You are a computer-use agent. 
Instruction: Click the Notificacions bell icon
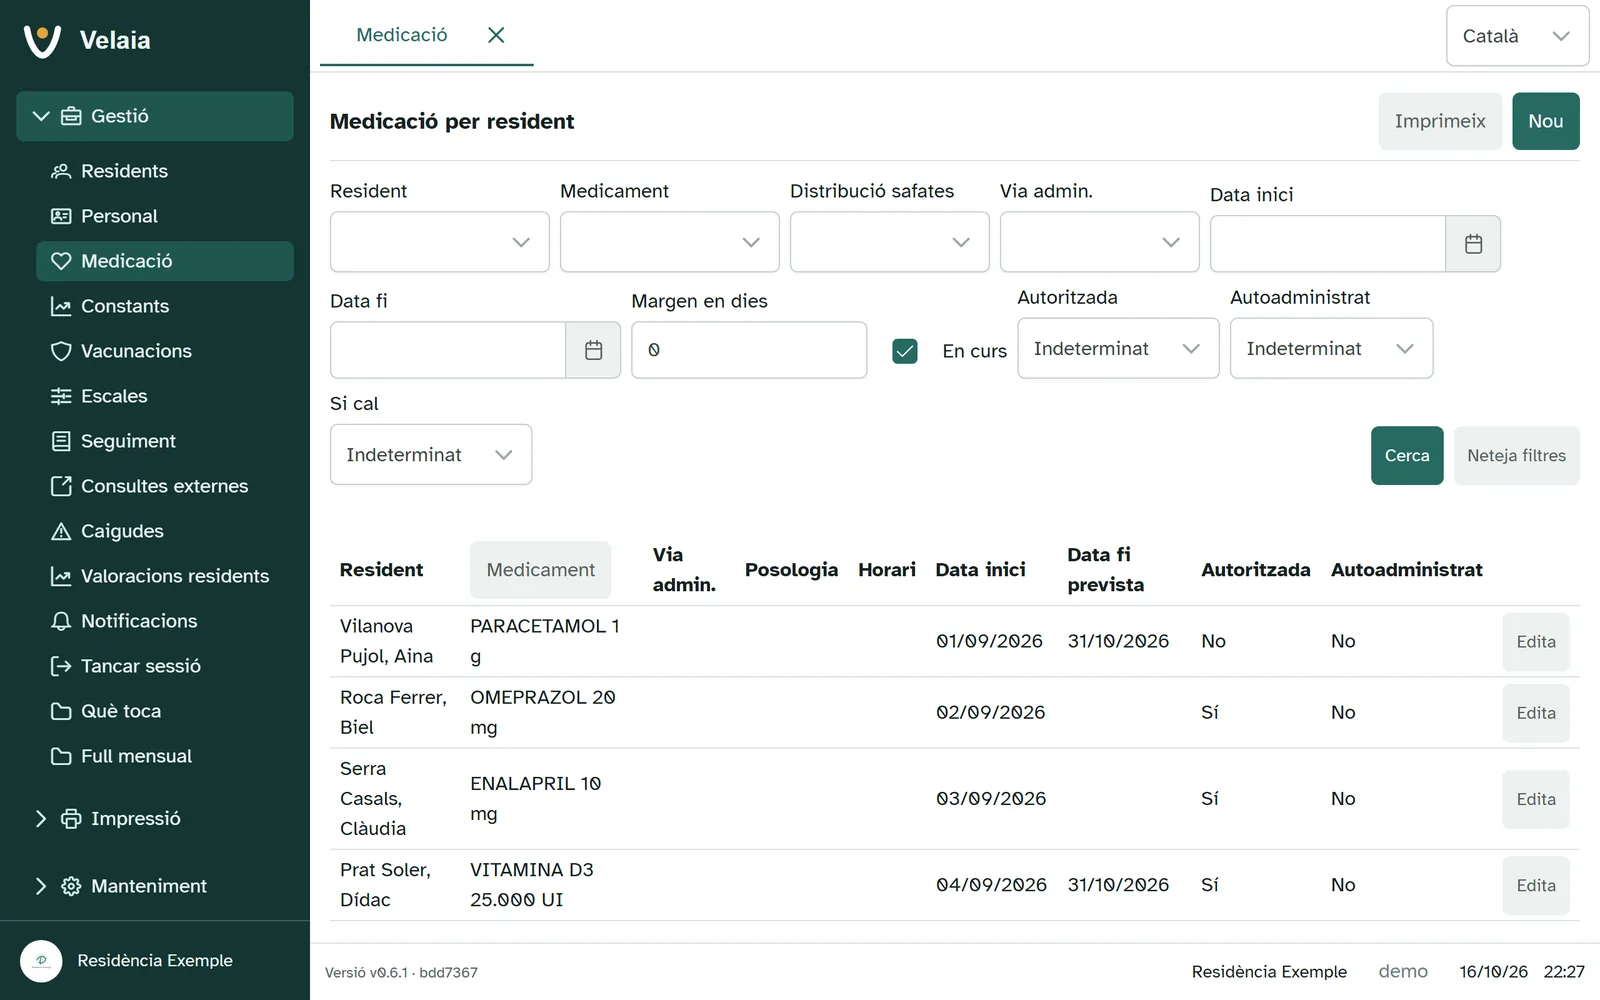pos(61,621)
